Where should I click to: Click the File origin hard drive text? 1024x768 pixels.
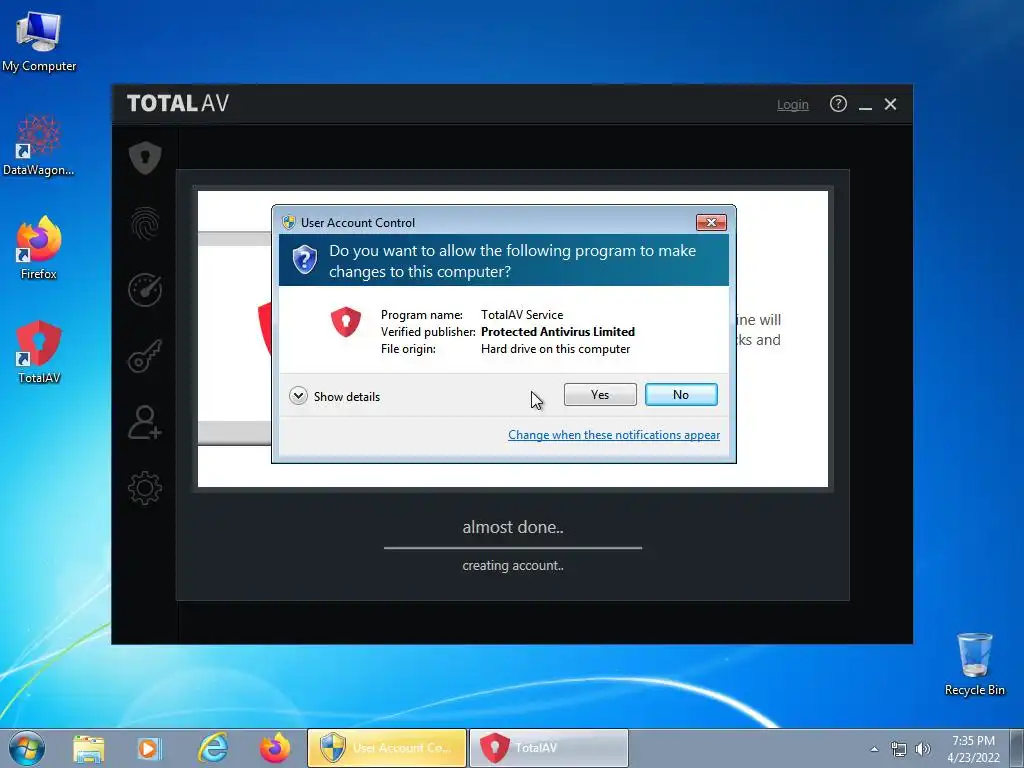[x=555, y=349]
